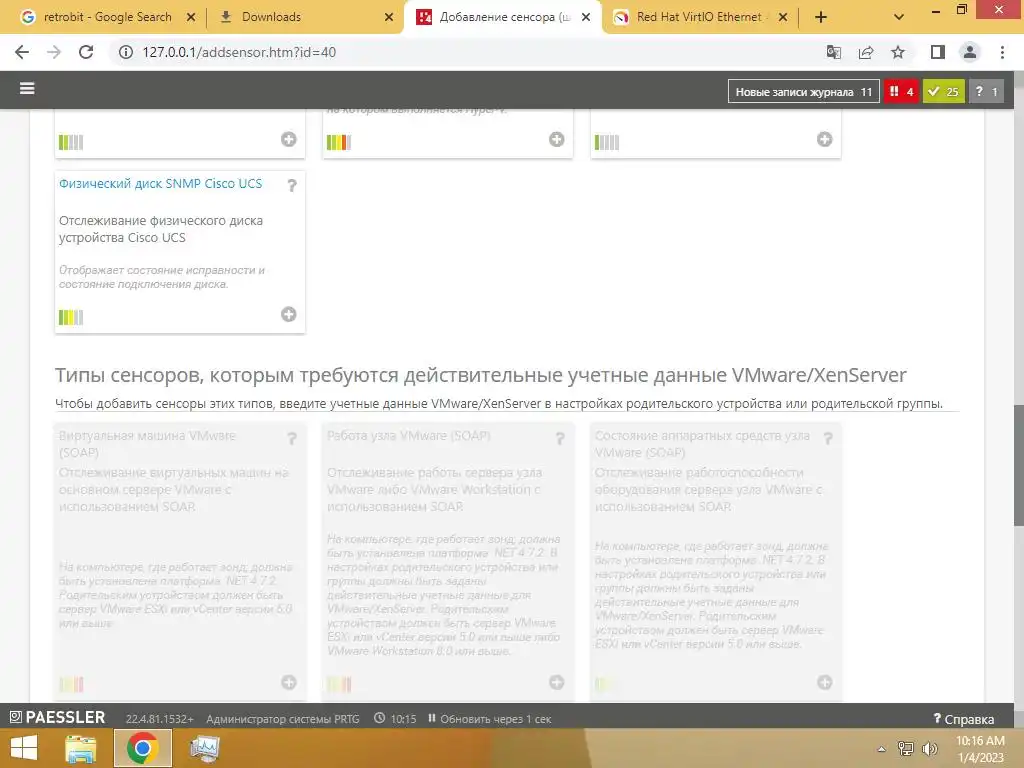The height and width of the screenshot is (768, 1024).
Task: Open Windows Start menu
Action: coord(24,748)
